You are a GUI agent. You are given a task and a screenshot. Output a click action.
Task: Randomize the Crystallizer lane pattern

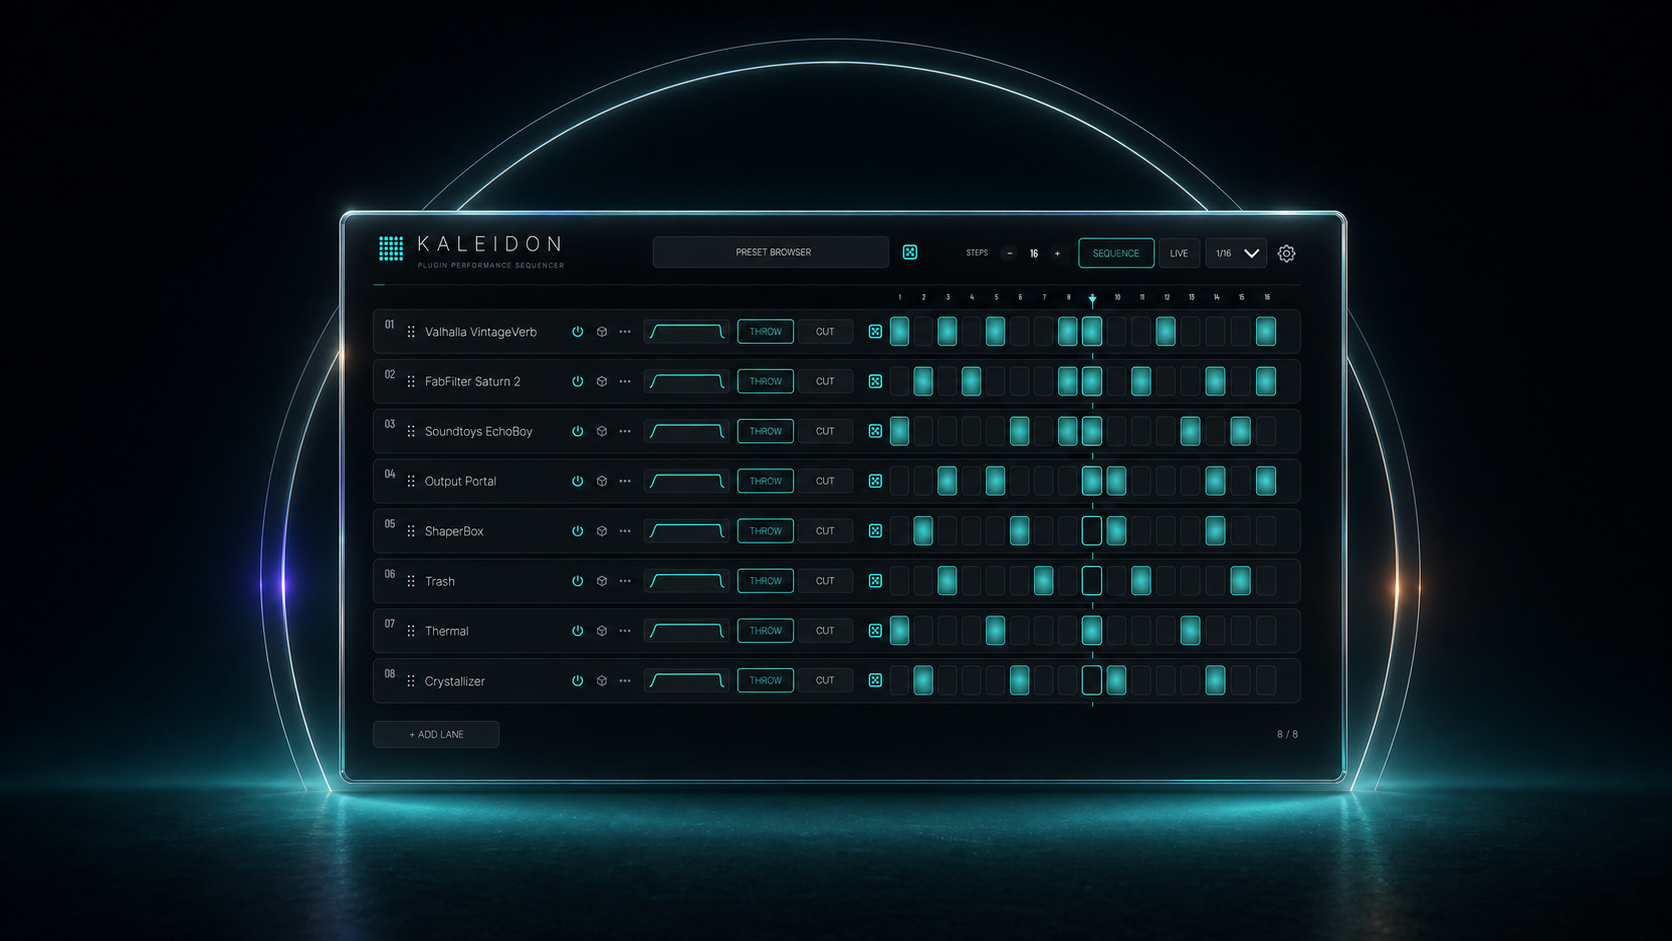pos(875,680)
